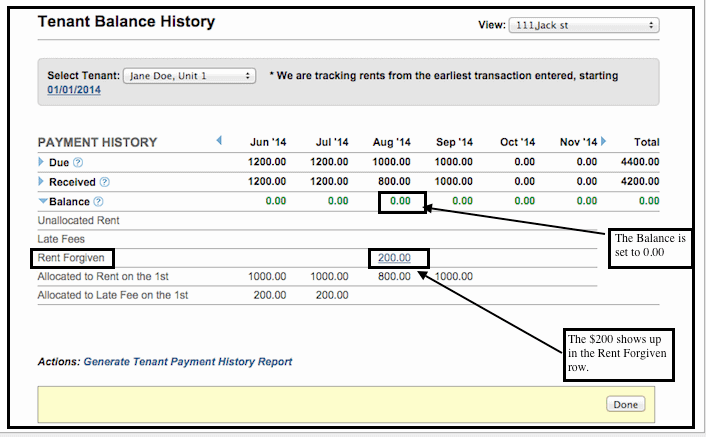Click the previous months left arrow
The width and height of the screenshot is (706, 437).
[219, 141]
